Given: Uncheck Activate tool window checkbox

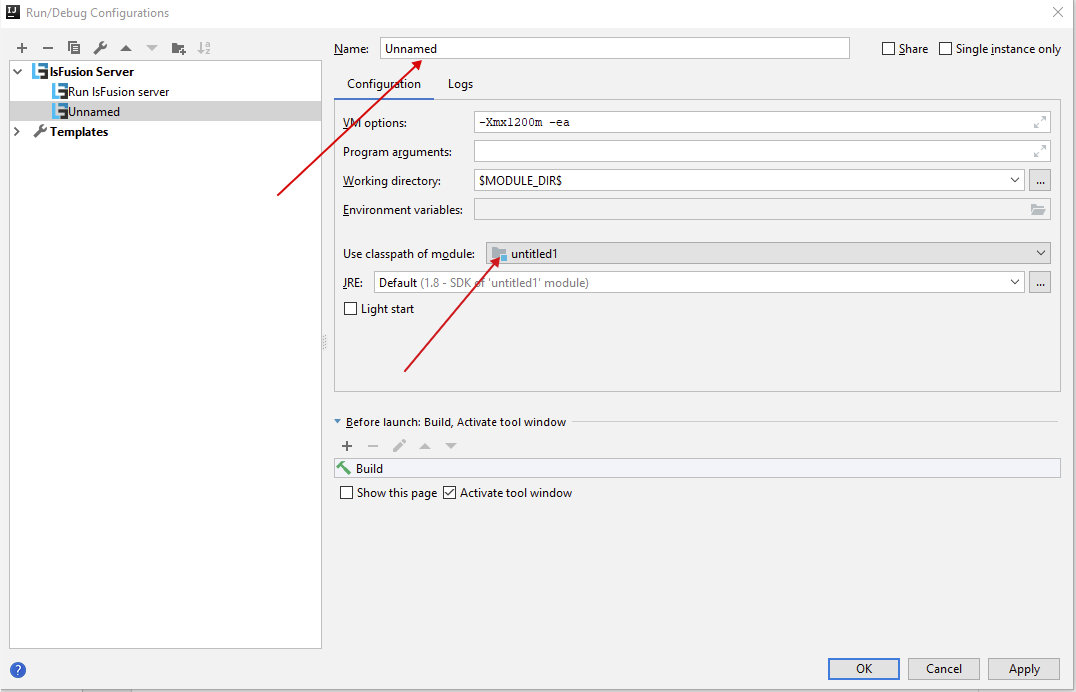Looking at the screenshot, I should [449, 493].
